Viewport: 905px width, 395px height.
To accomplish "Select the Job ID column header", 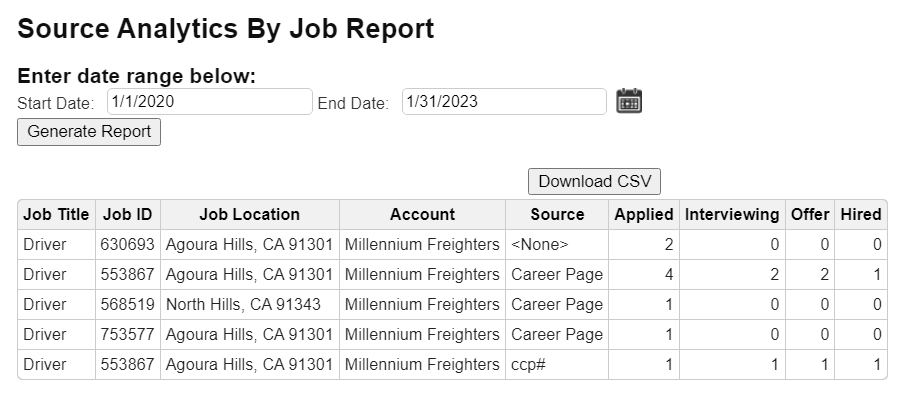I will coord(128,215).
